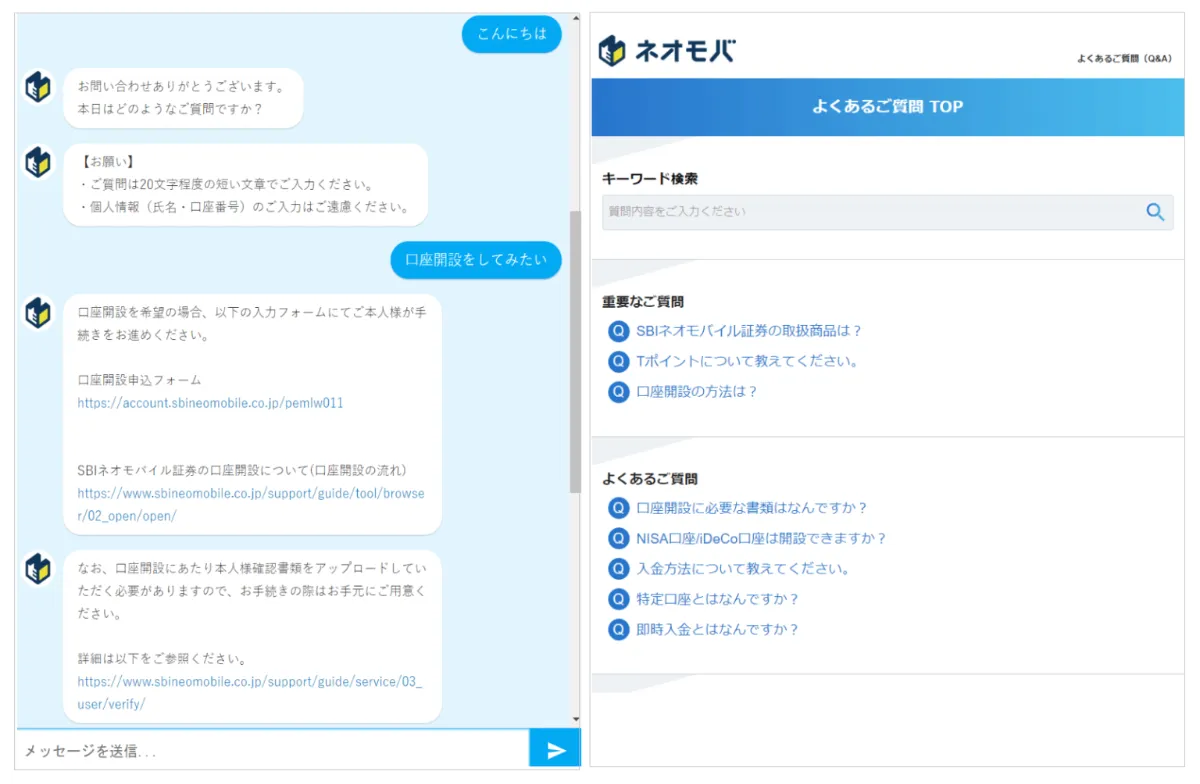Click the chatbot avatar icon beside the first reply
This screenshot has width=1200, height=784.
click(x=37, y=88)
